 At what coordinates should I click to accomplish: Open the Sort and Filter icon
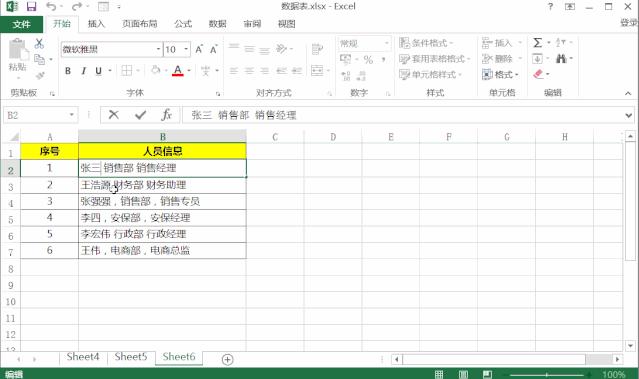point(561,42)
